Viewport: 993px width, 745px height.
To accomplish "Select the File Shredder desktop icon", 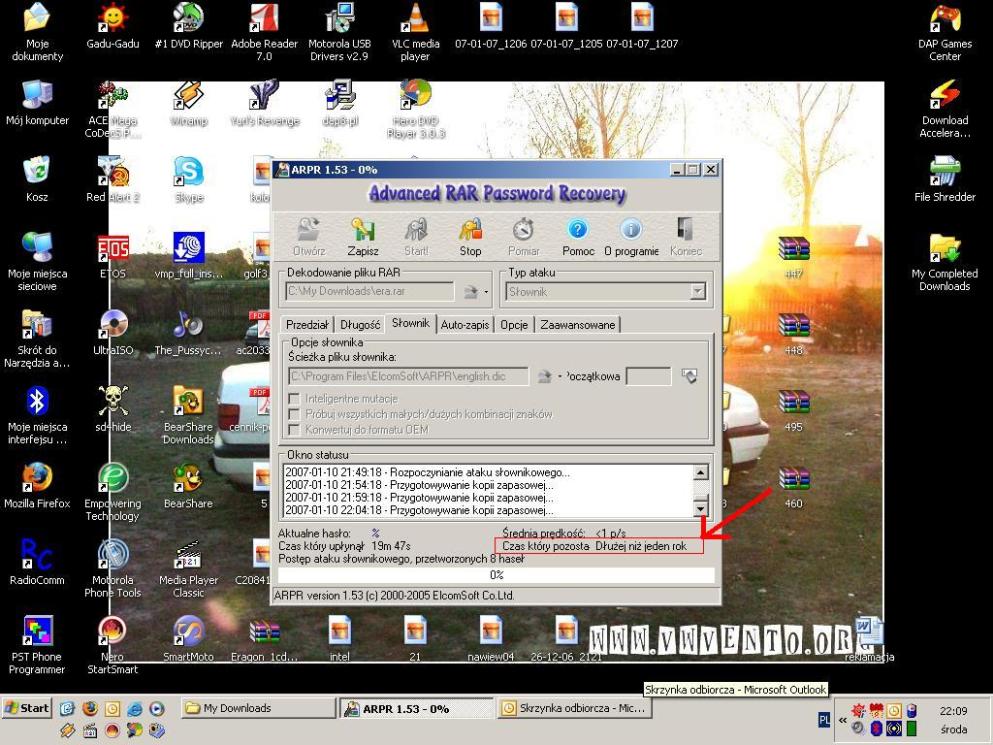I will (945, 171).
